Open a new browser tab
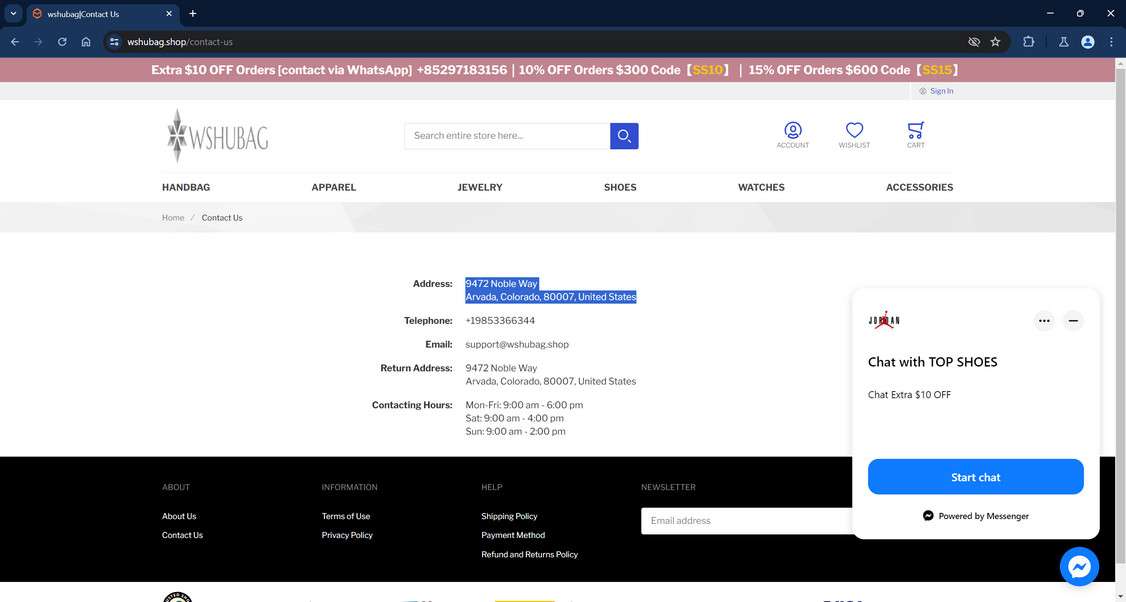Screen dimensions: 1126x602 tap(192, 14)
